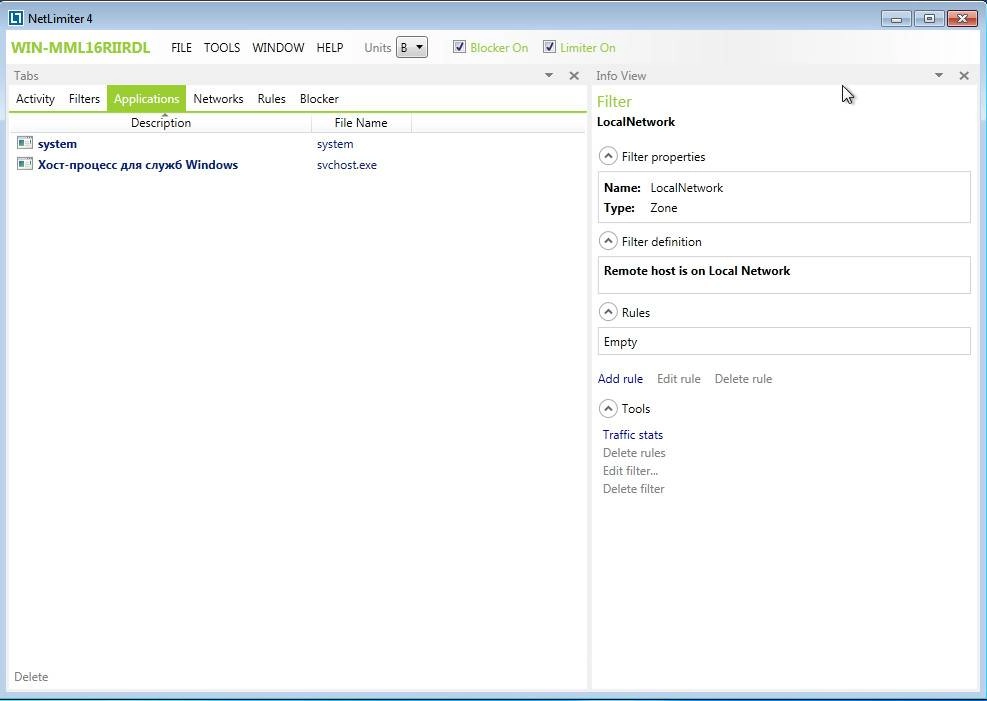Select the system application row
The image size is (987, 701).
coord(297,143)
